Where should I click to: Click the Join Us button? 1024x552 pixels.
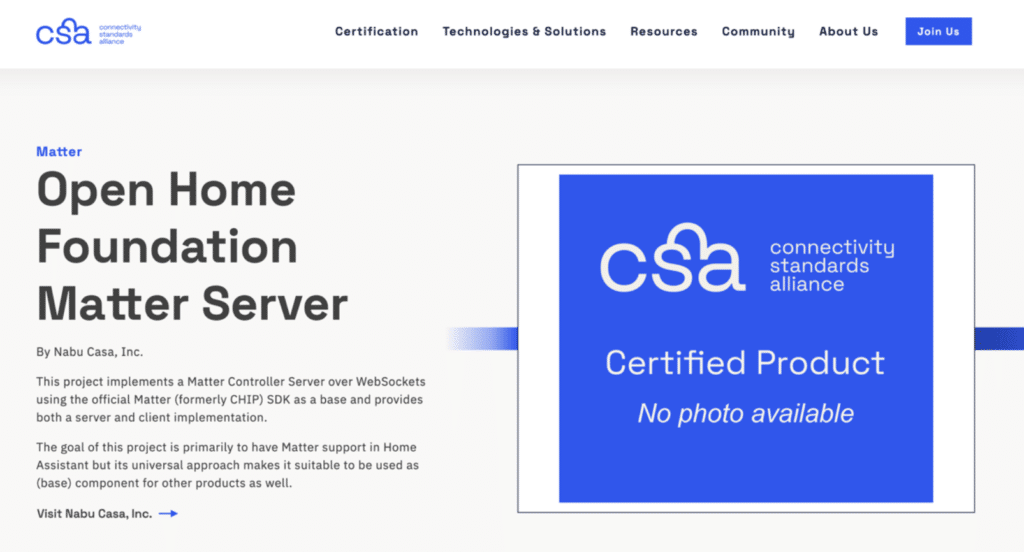click(938, 31)
